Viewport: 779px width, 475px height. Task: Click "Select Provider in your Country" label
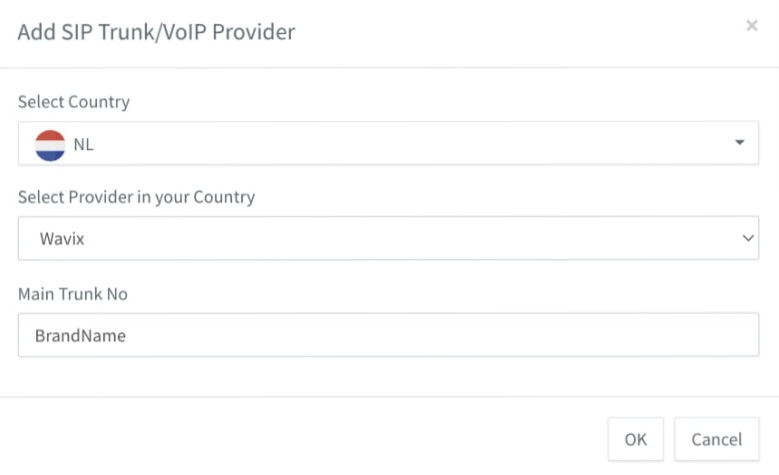(136, 197)
